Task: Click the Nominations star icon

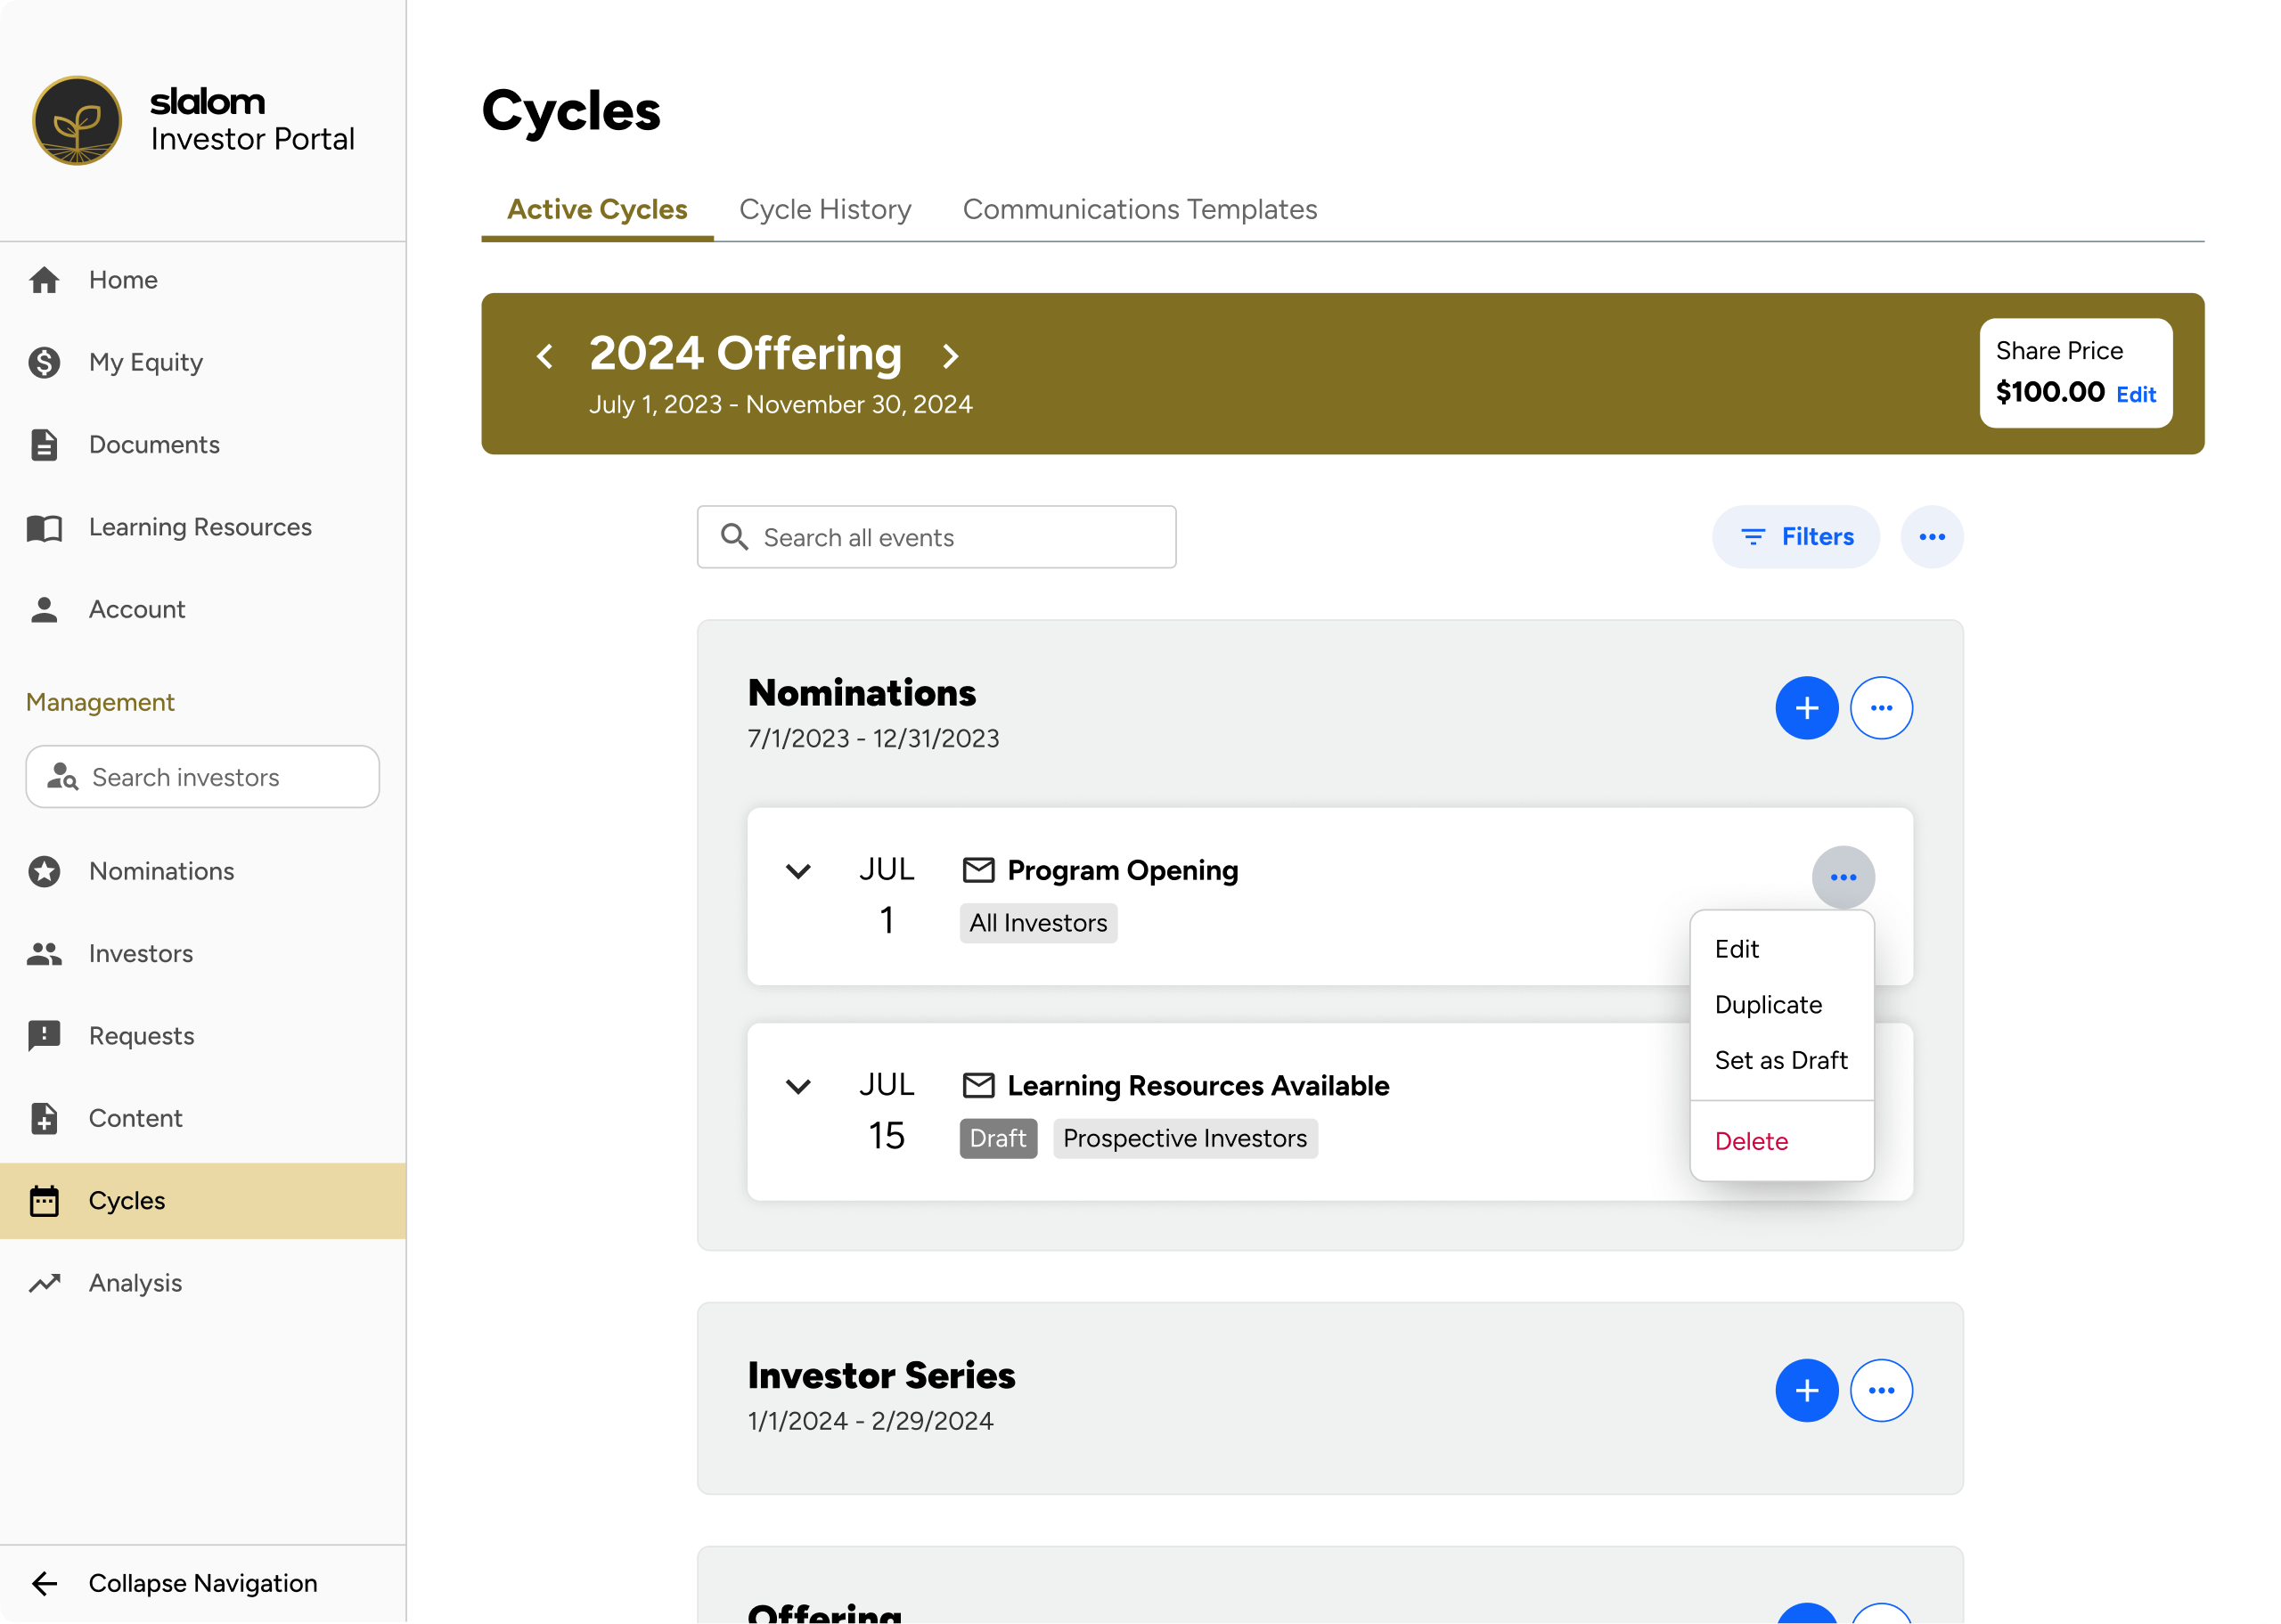Action: coord(44,871)
